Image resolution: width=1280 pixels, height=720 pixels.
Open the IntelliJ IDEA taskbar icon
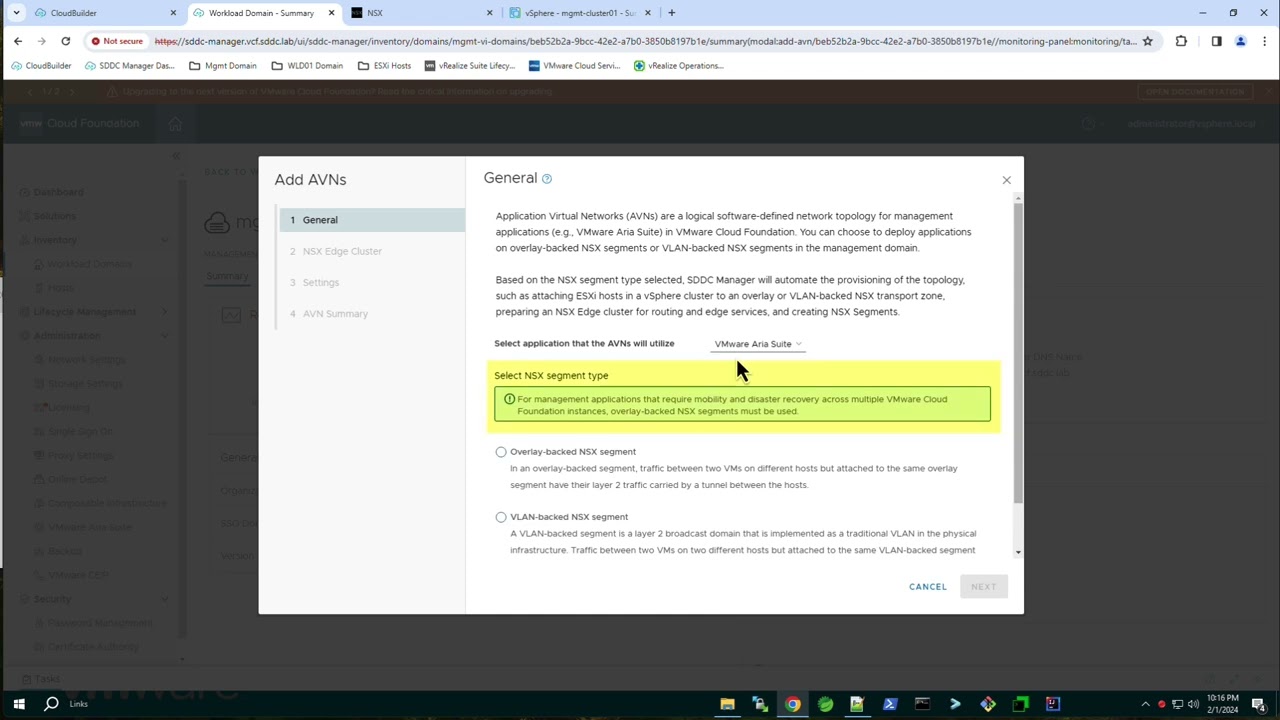coord(1052,704)
